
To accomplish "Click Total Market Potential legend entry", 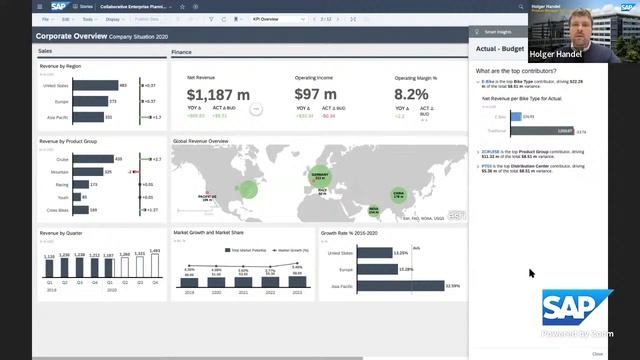I will [x=246, y=250].
